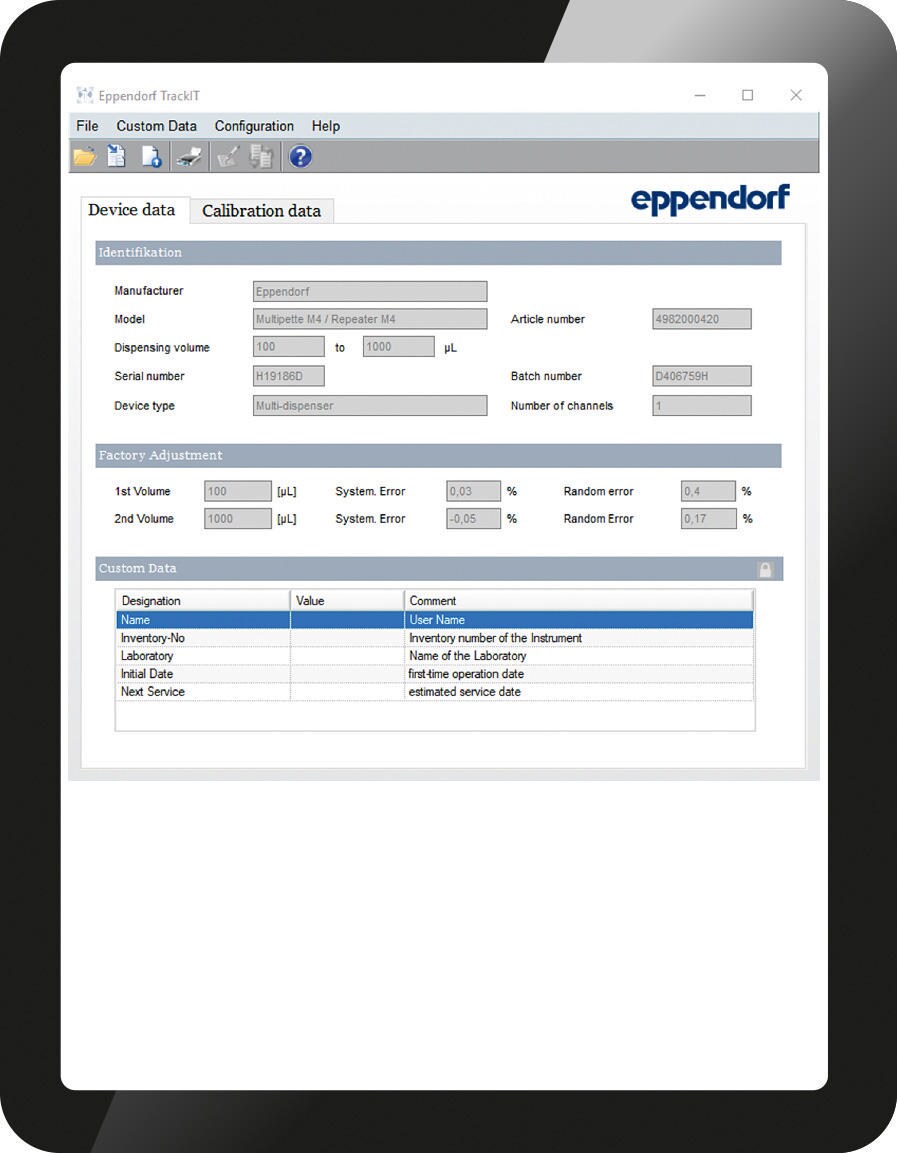Open the Help menu
The width and height of the screenshot is (897, 1153).
tap(326, 126)
